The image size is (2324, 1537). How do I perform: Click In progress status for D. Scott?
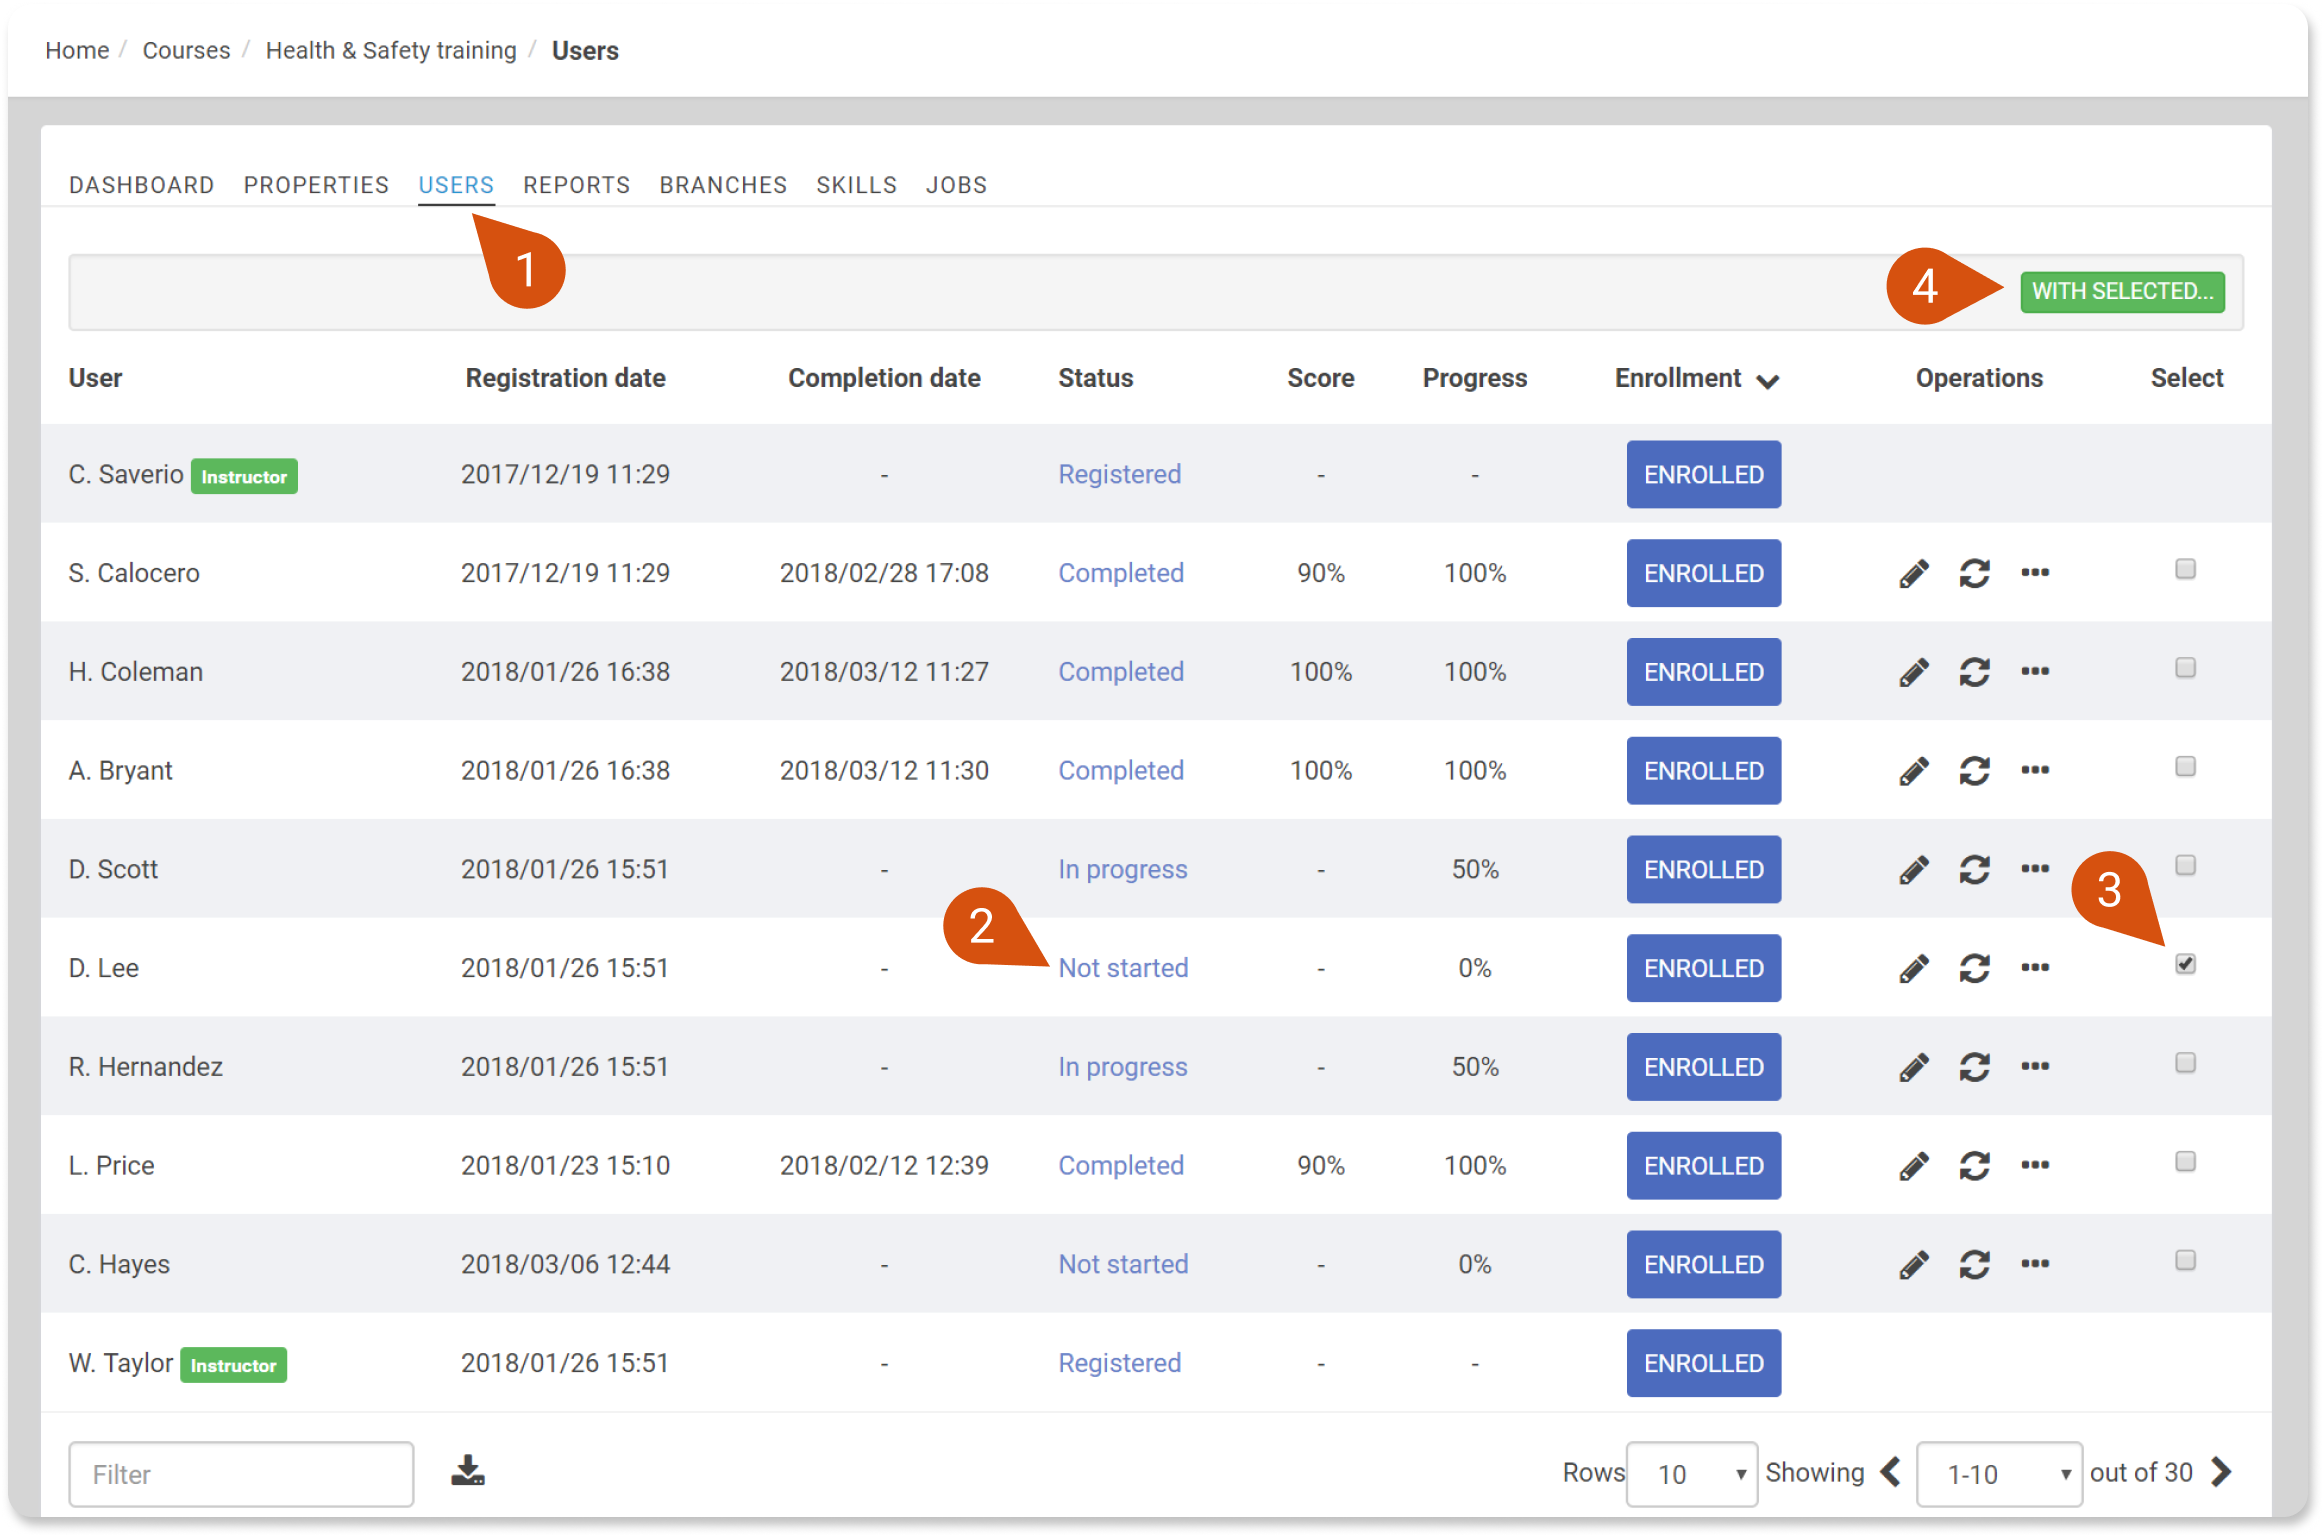coord(1122,869)
